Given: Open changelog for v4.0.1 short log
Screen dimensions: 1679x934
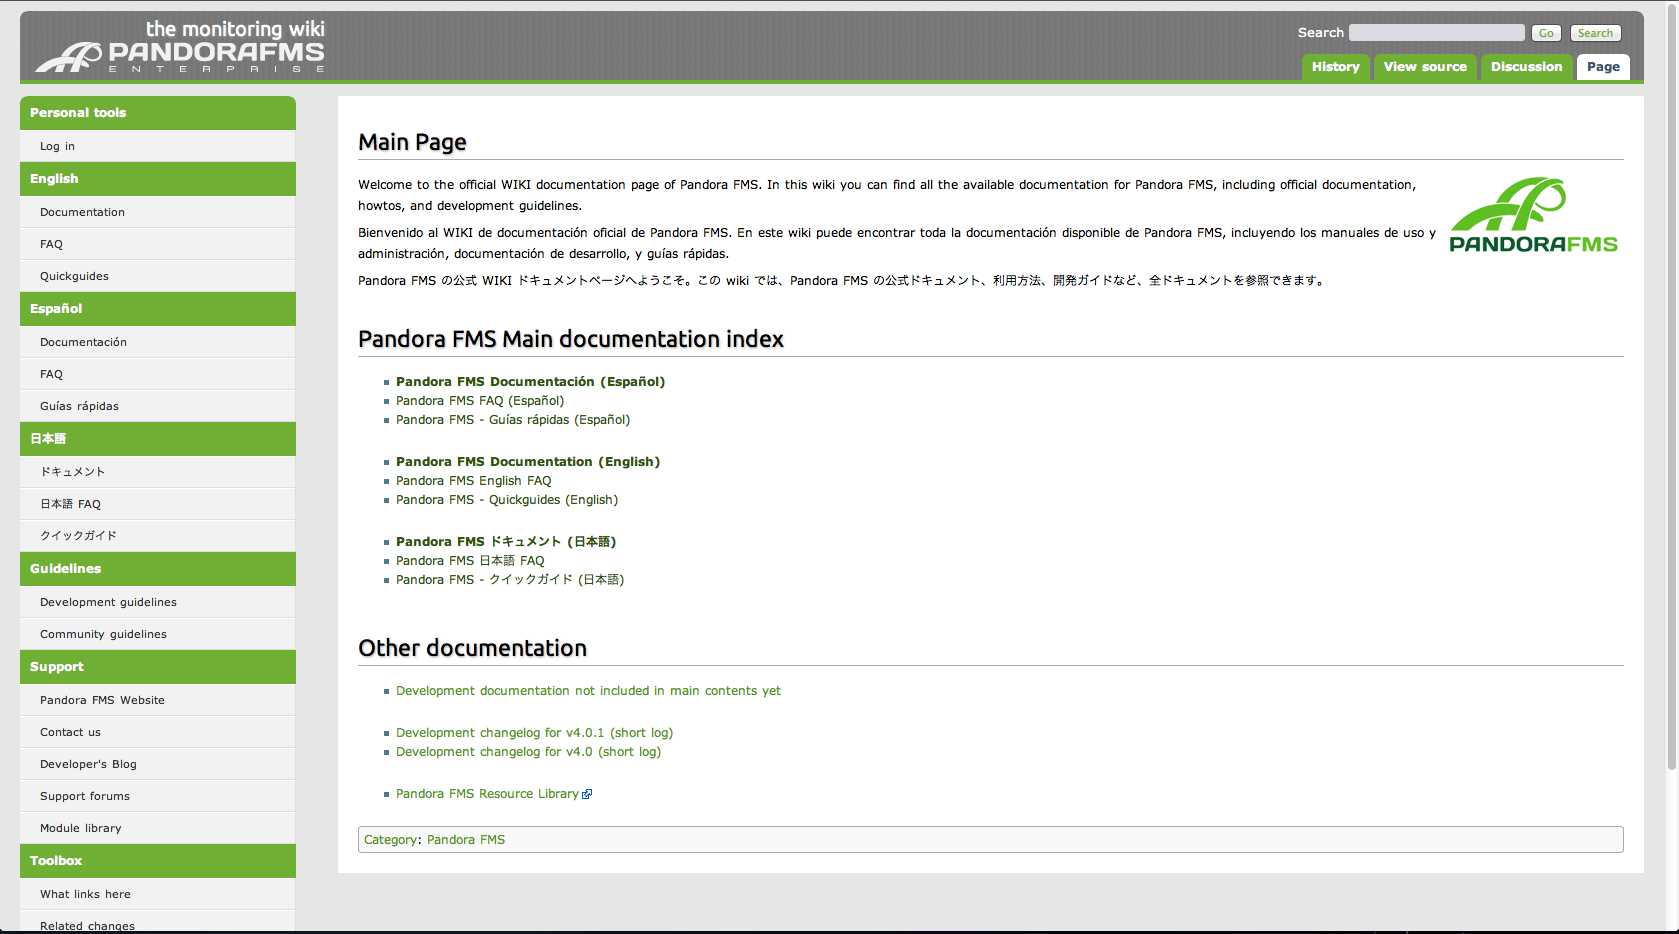Looking at the screenshot, I should point(534,733).
